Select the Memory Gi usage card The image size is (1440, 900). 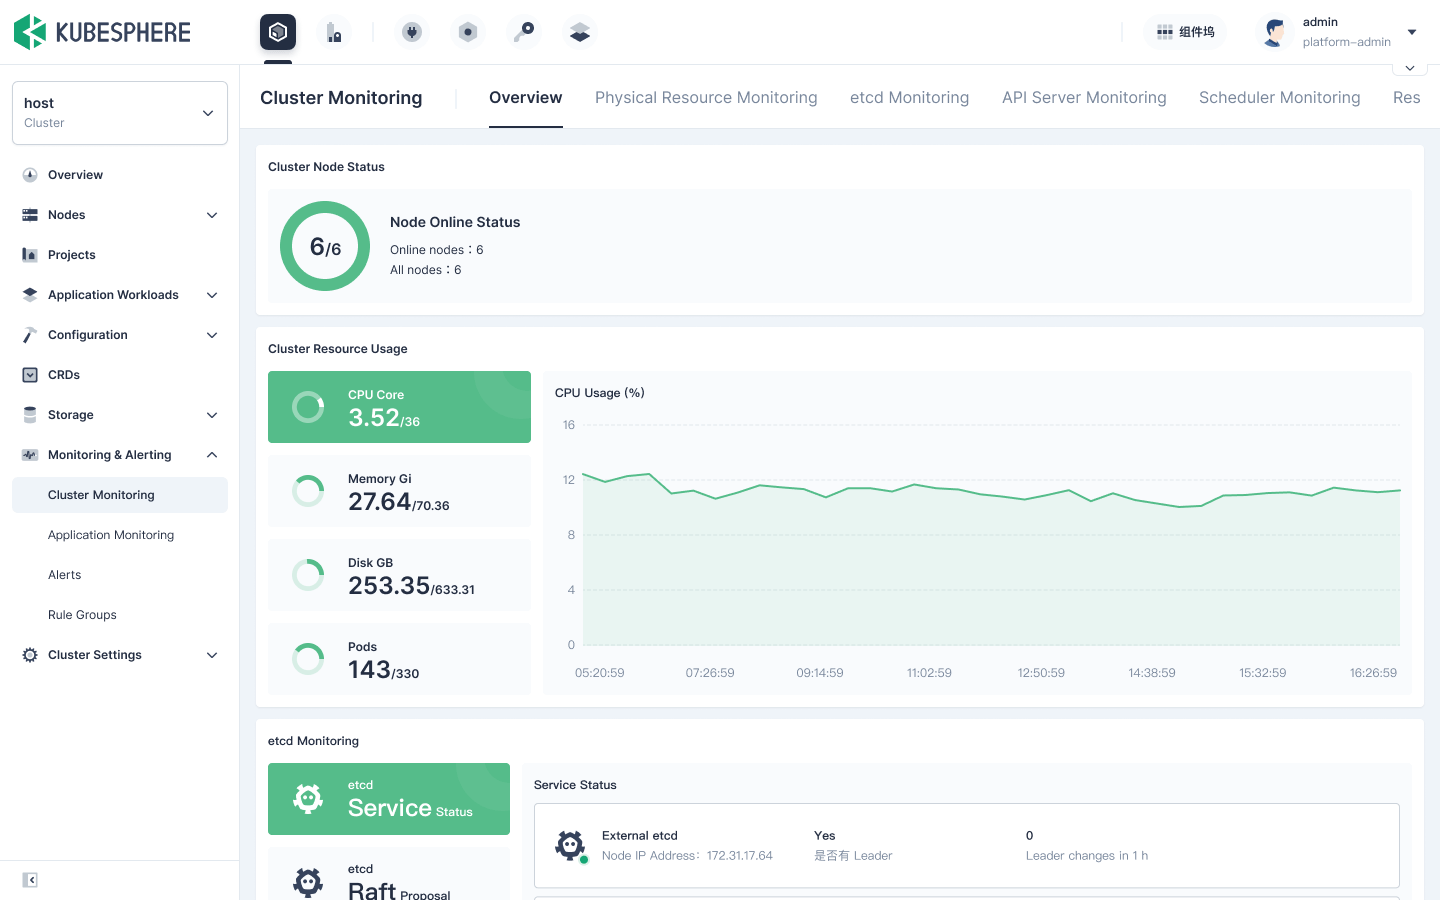pyautogui.click(x=399, y=491)
